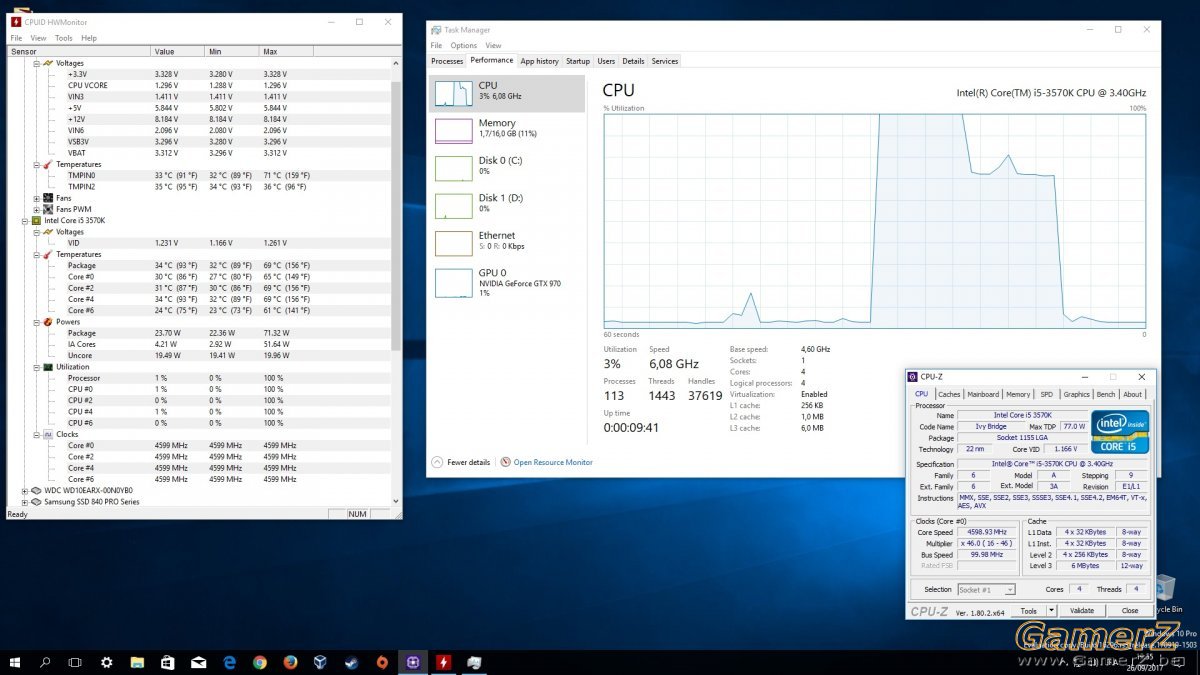Open Microsoft Store from the taskbar
This screenshot has height=675, width=1200.
pos(168,662)
